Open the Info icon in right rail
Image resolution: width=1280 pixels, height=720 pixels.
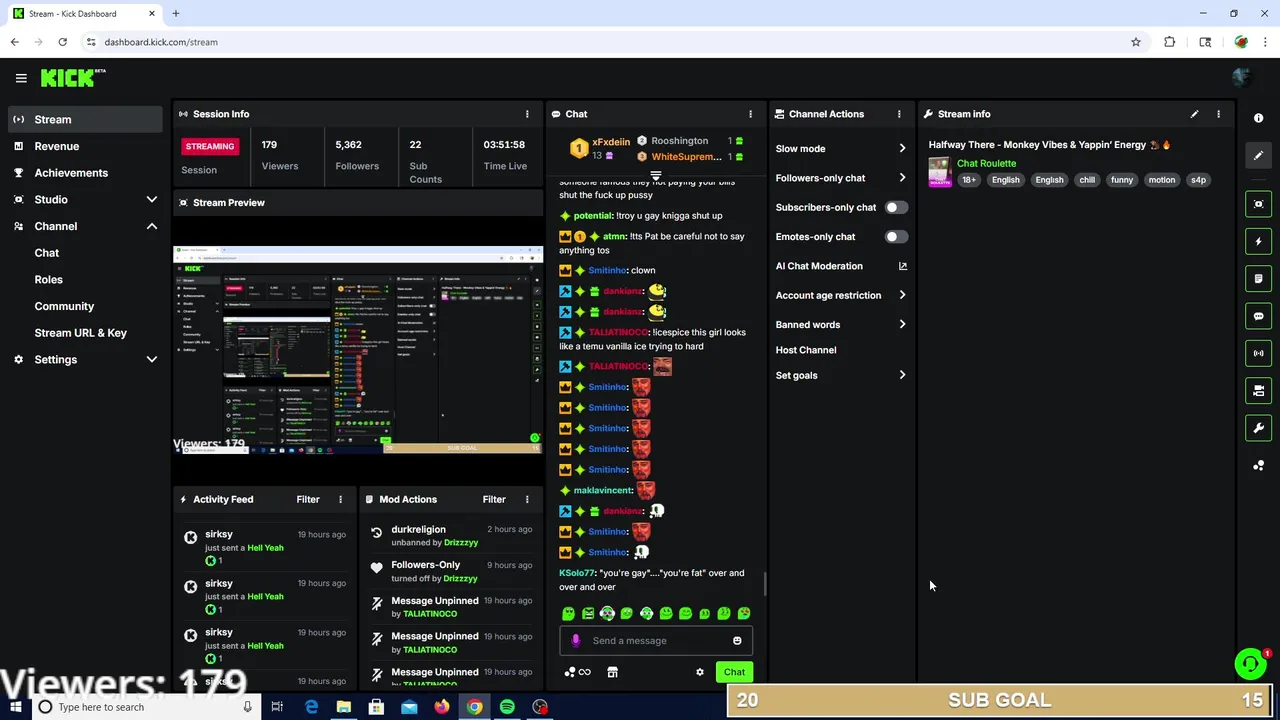(x=1258, y=118)
